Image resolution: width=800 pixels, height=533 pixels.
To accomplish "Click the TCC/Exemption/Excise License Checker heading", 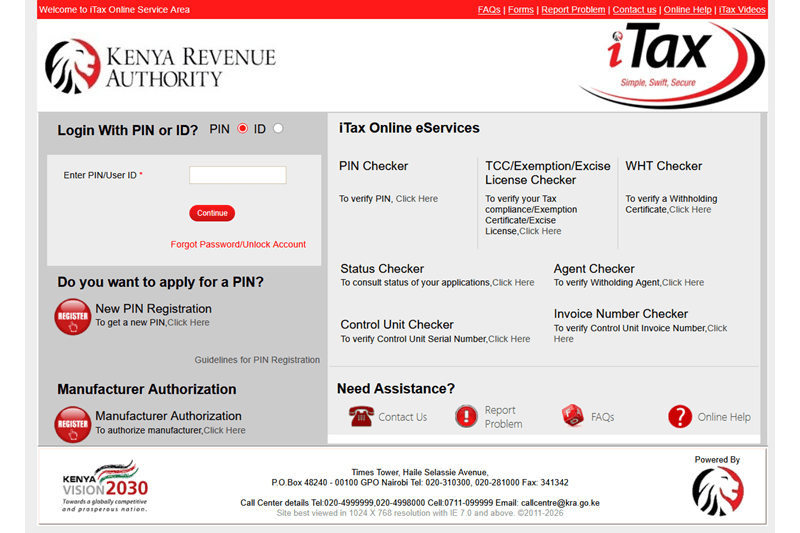I will (x=547, y=173).
